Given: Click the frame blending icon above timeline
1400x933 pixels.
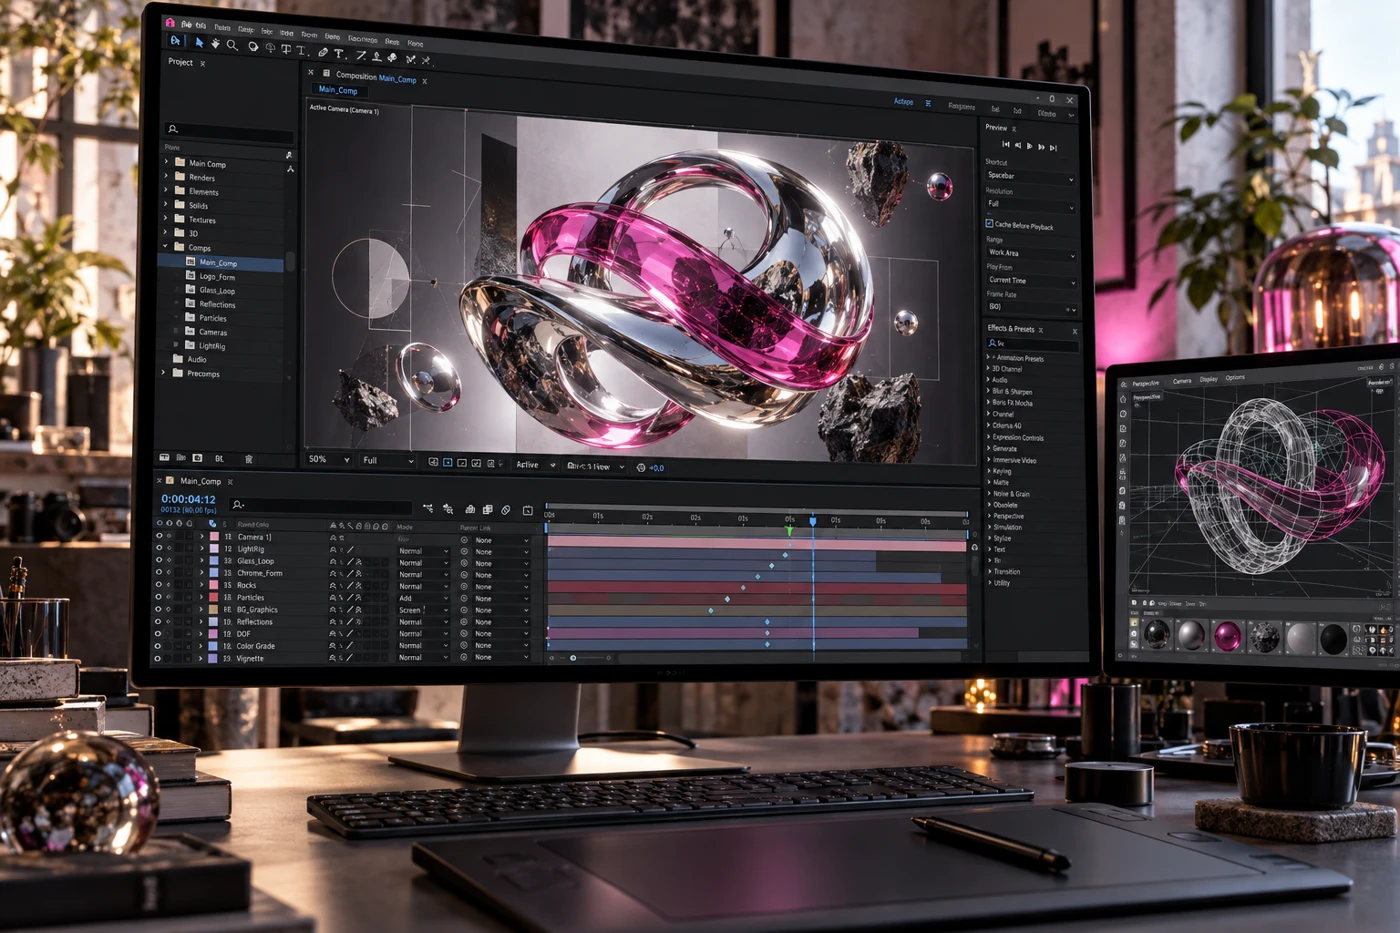Looking at the screenshot, I should pyautogui.click(x=487, y=510).
